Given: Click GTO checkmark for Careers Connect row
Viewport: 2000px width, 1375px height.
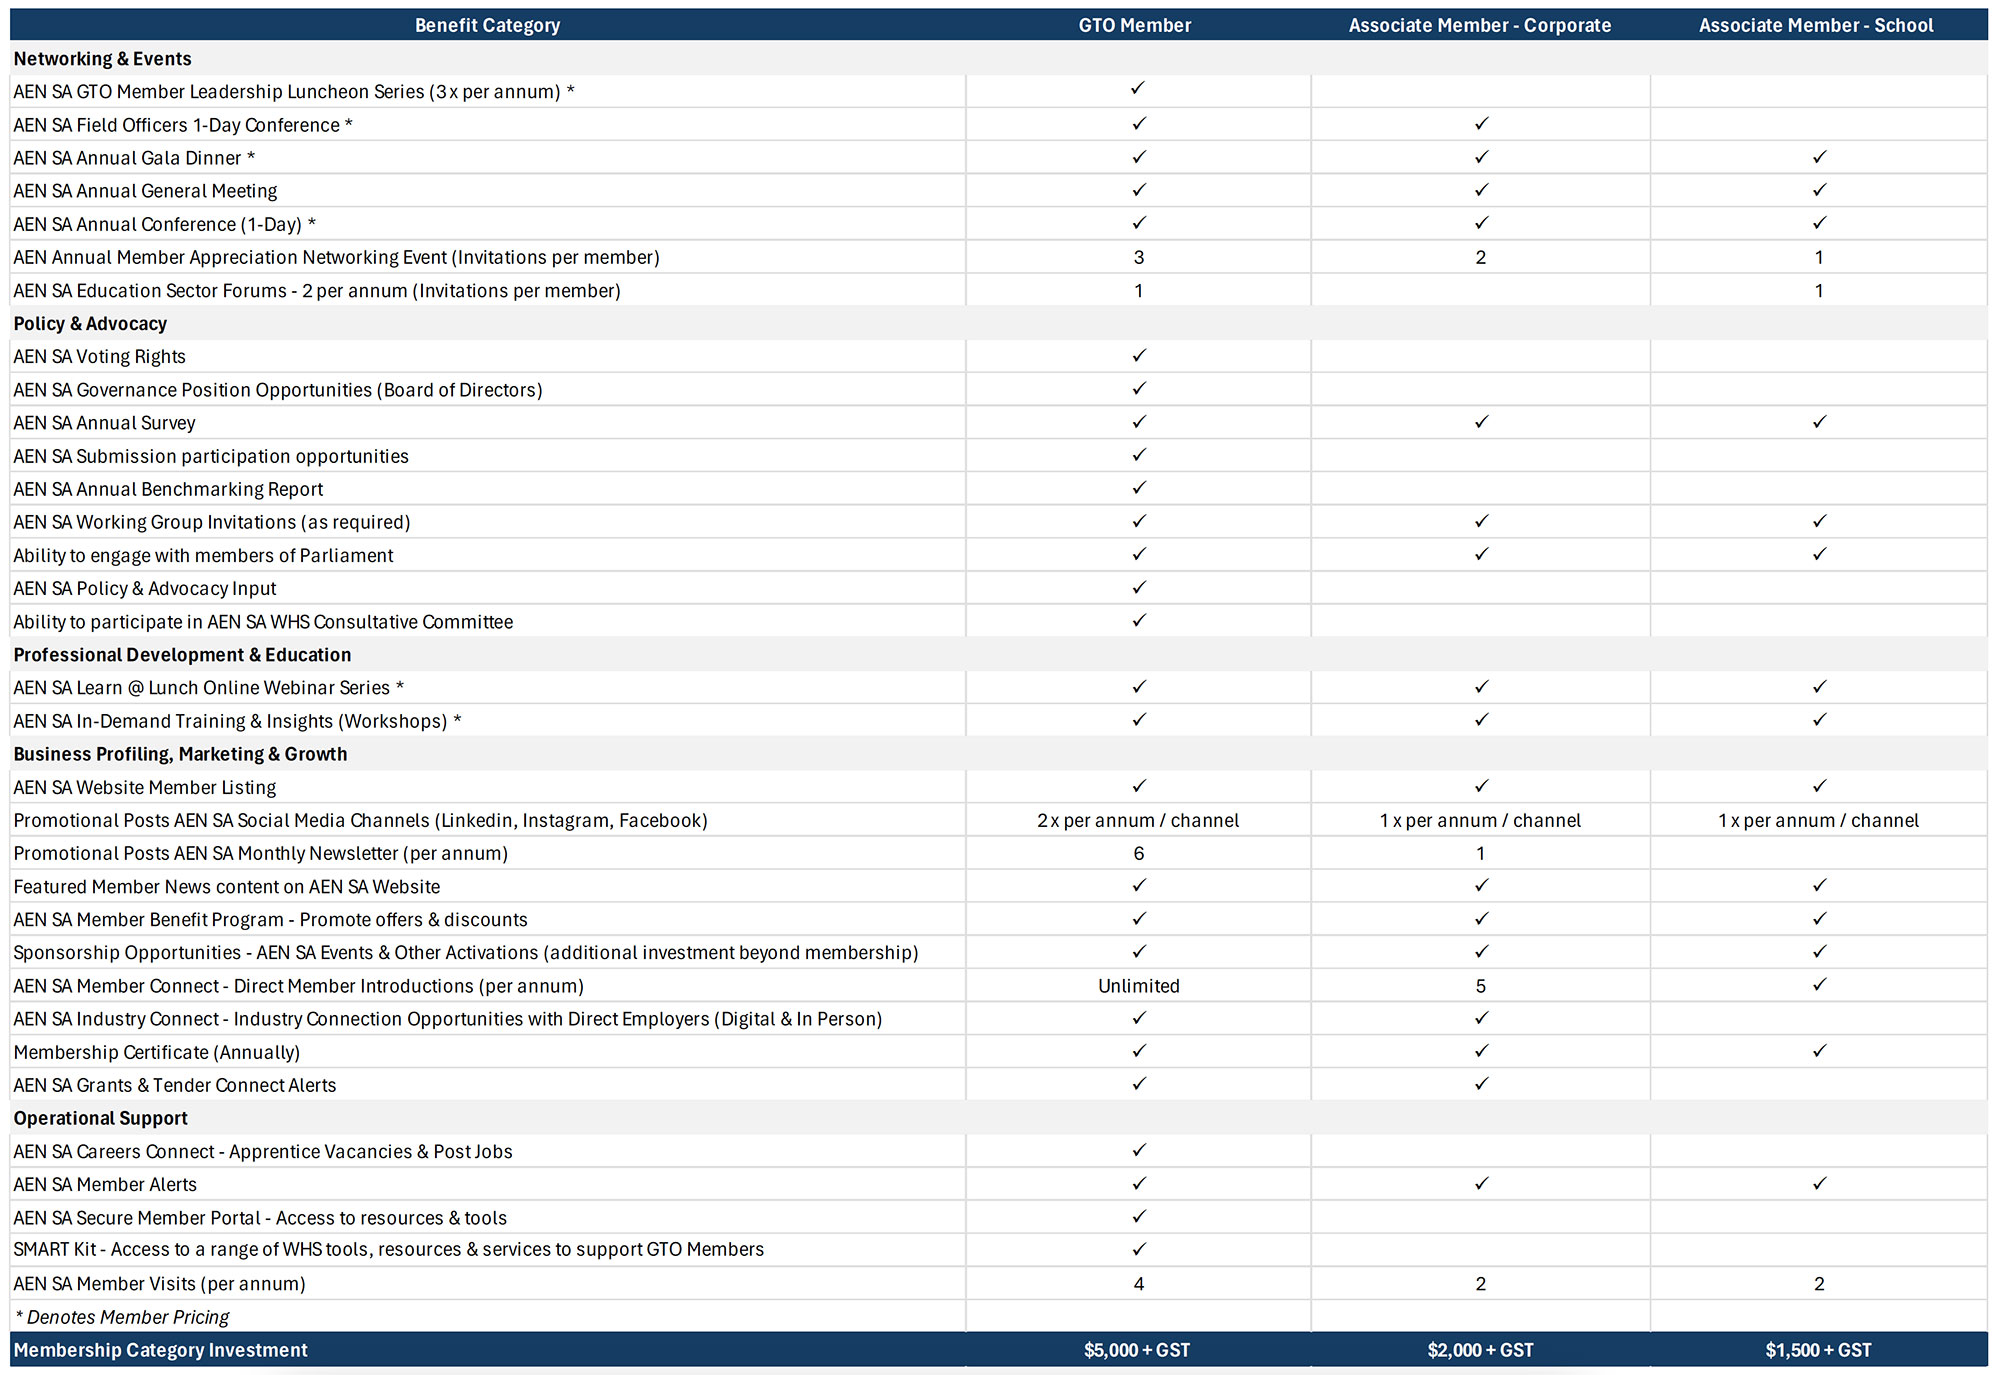Looking at the screenshot, I should 1138,1151.
